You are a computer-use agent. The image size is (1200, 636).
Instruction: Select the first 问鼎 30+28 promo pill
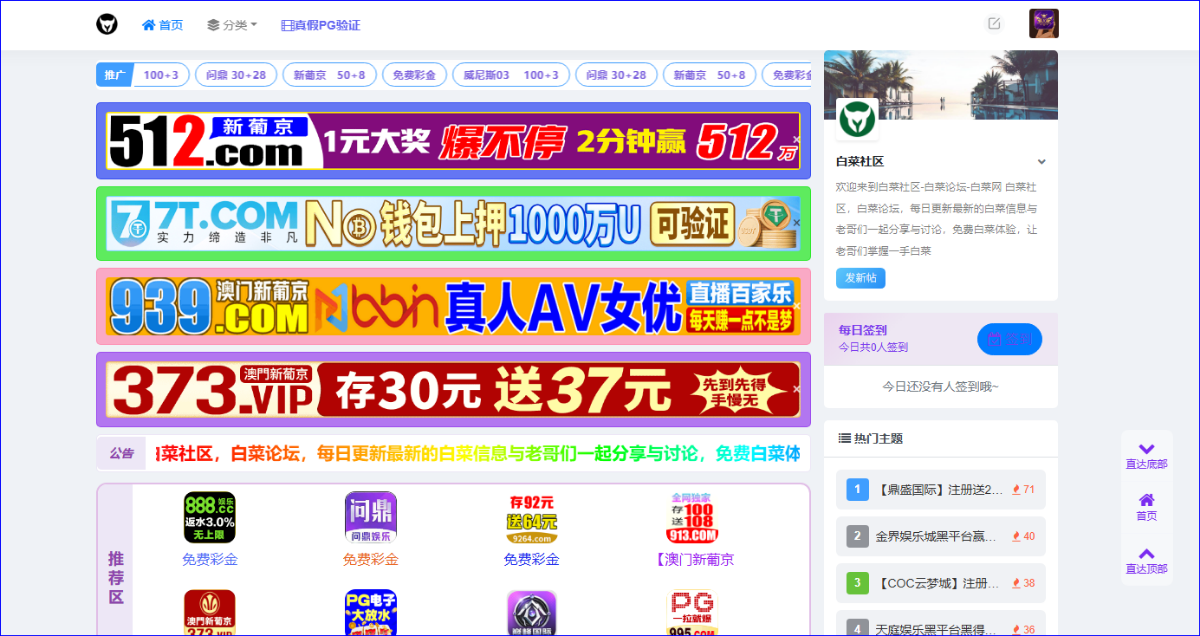(x=236, y=75)
